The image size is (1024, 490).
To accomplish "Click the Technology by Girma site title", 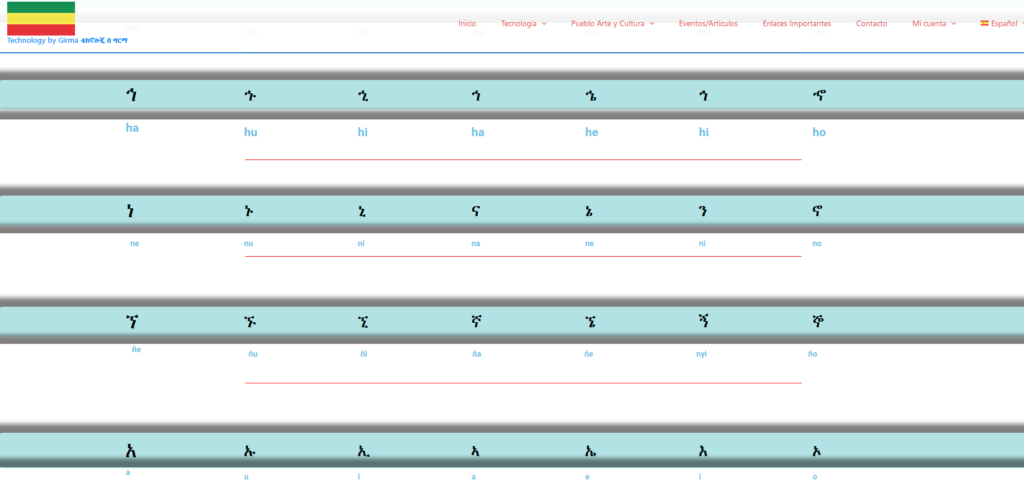I will (67, 41).
